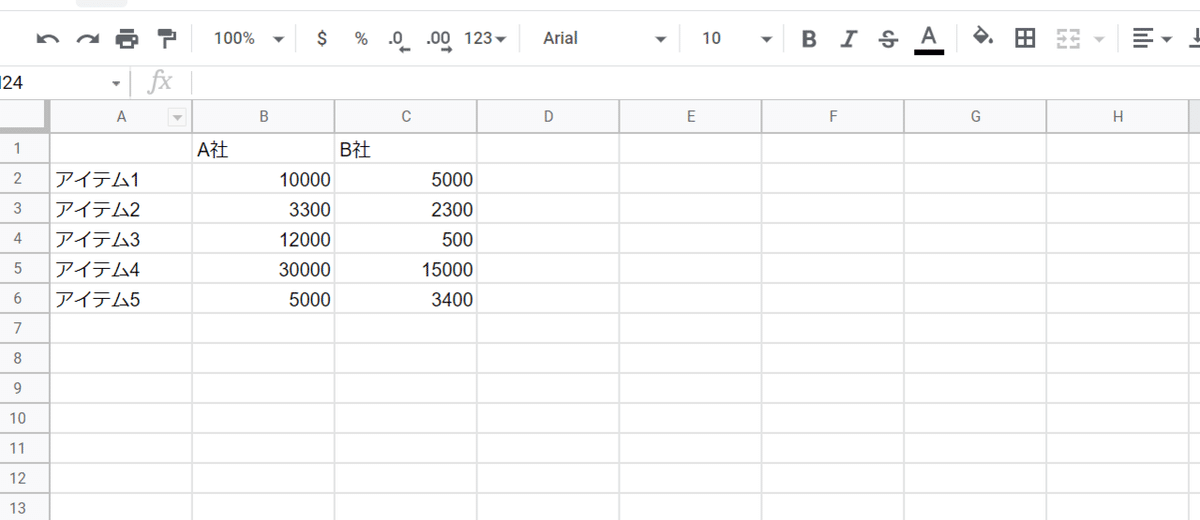Select the cell with value 10000
This screenshot has width=1200, height=520.
click(264, 179)
